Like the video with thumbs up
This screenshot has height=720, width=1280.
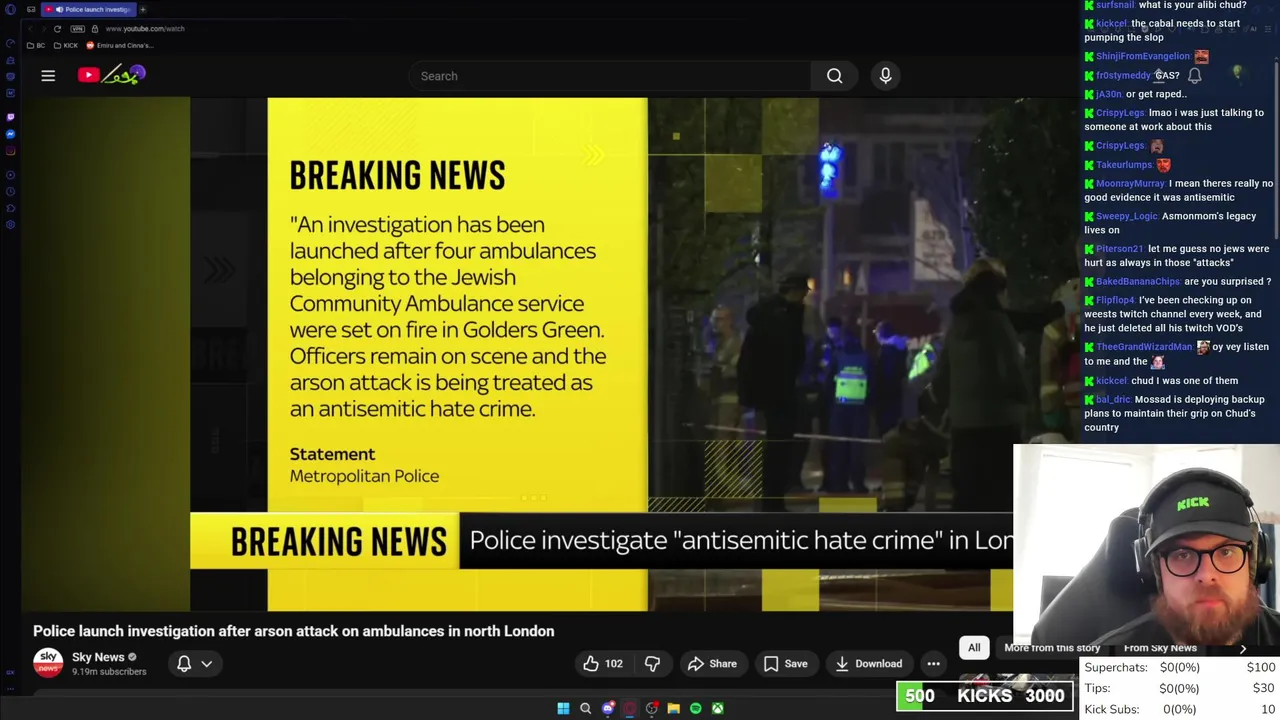[603, 663]
